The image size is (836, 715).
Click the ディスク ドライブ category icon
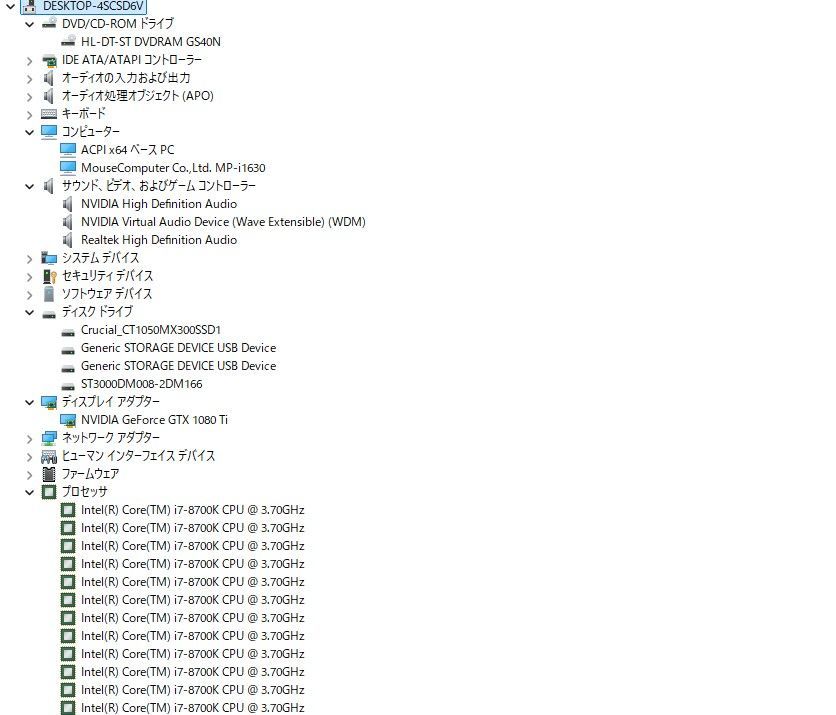point(49,314)
